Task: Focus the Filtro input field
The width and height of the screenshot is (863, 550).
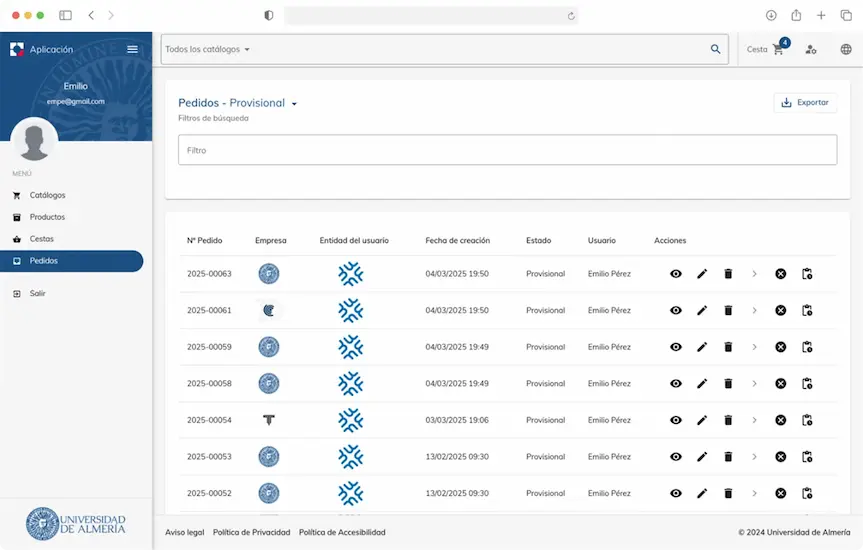Action: tap(507, 150)
